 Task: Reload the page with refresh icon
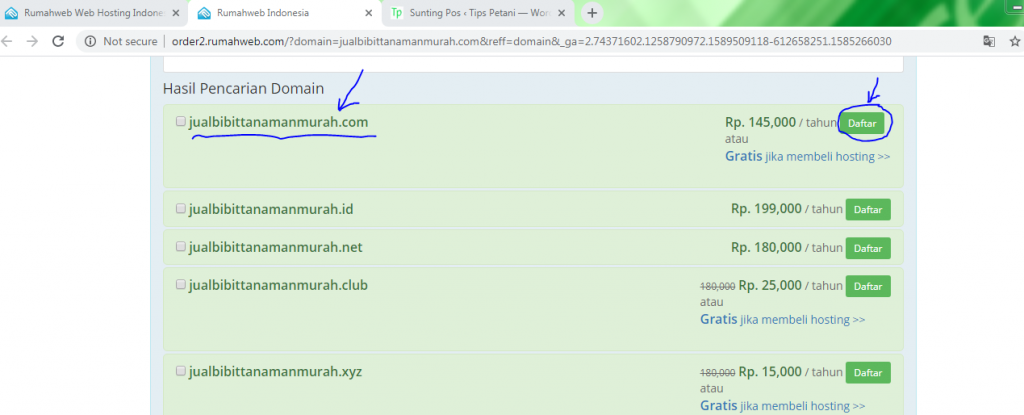[x=58, y=41]
